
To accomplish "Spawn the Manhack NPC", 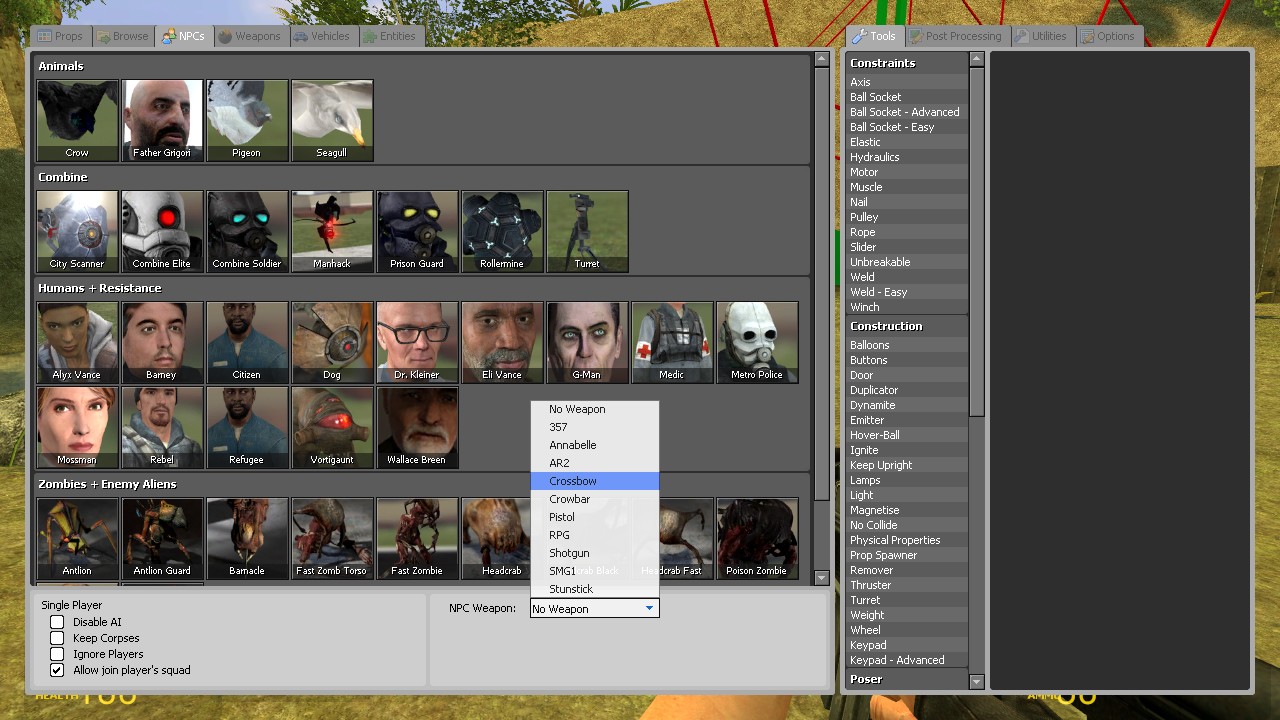I will [x=332, y=231].
